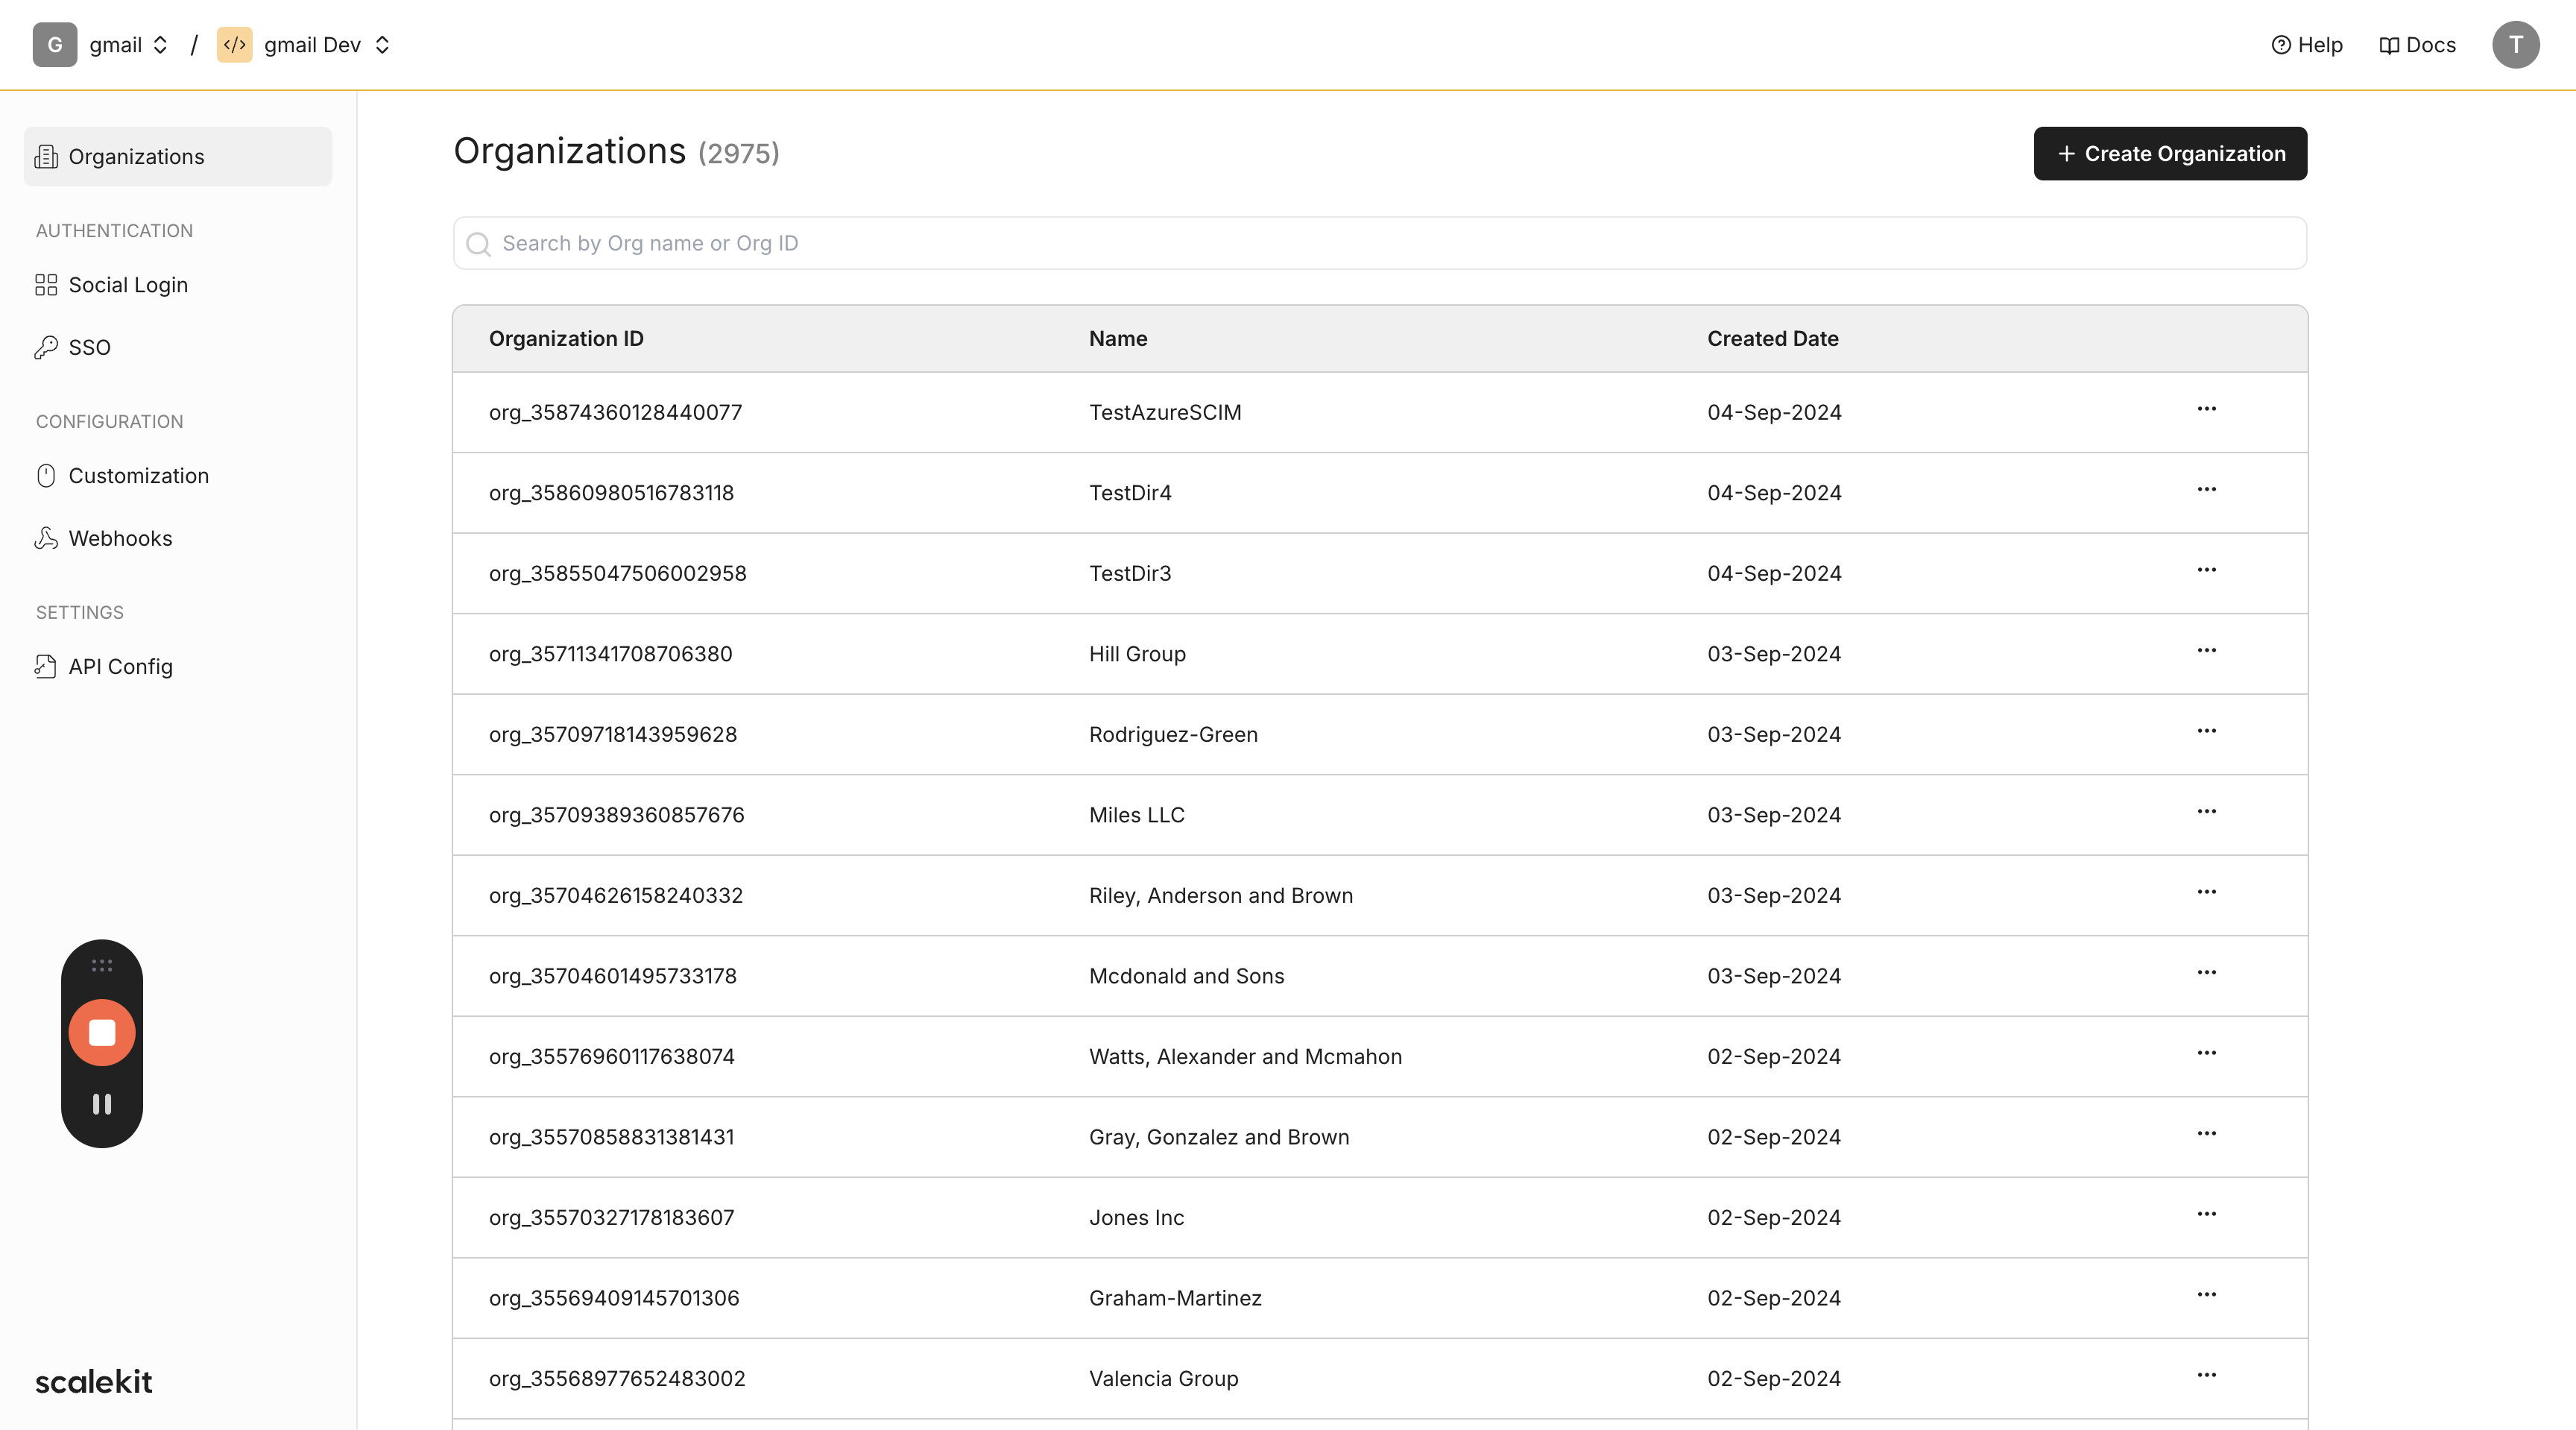Open more options for Hill Group row

2207,650
